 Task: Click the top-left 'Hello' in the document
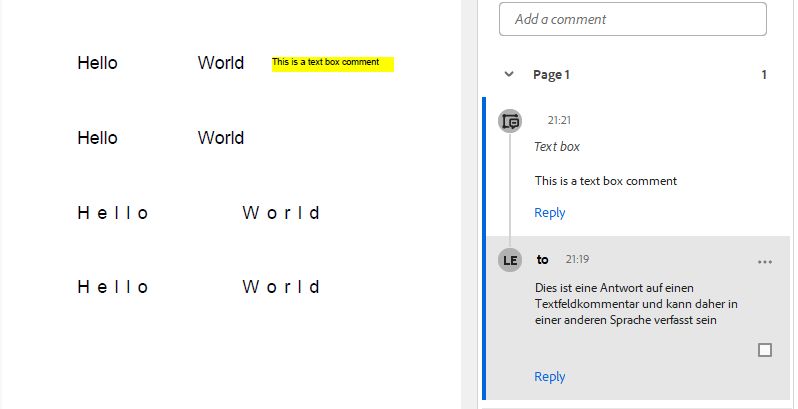tap(97, 63)
